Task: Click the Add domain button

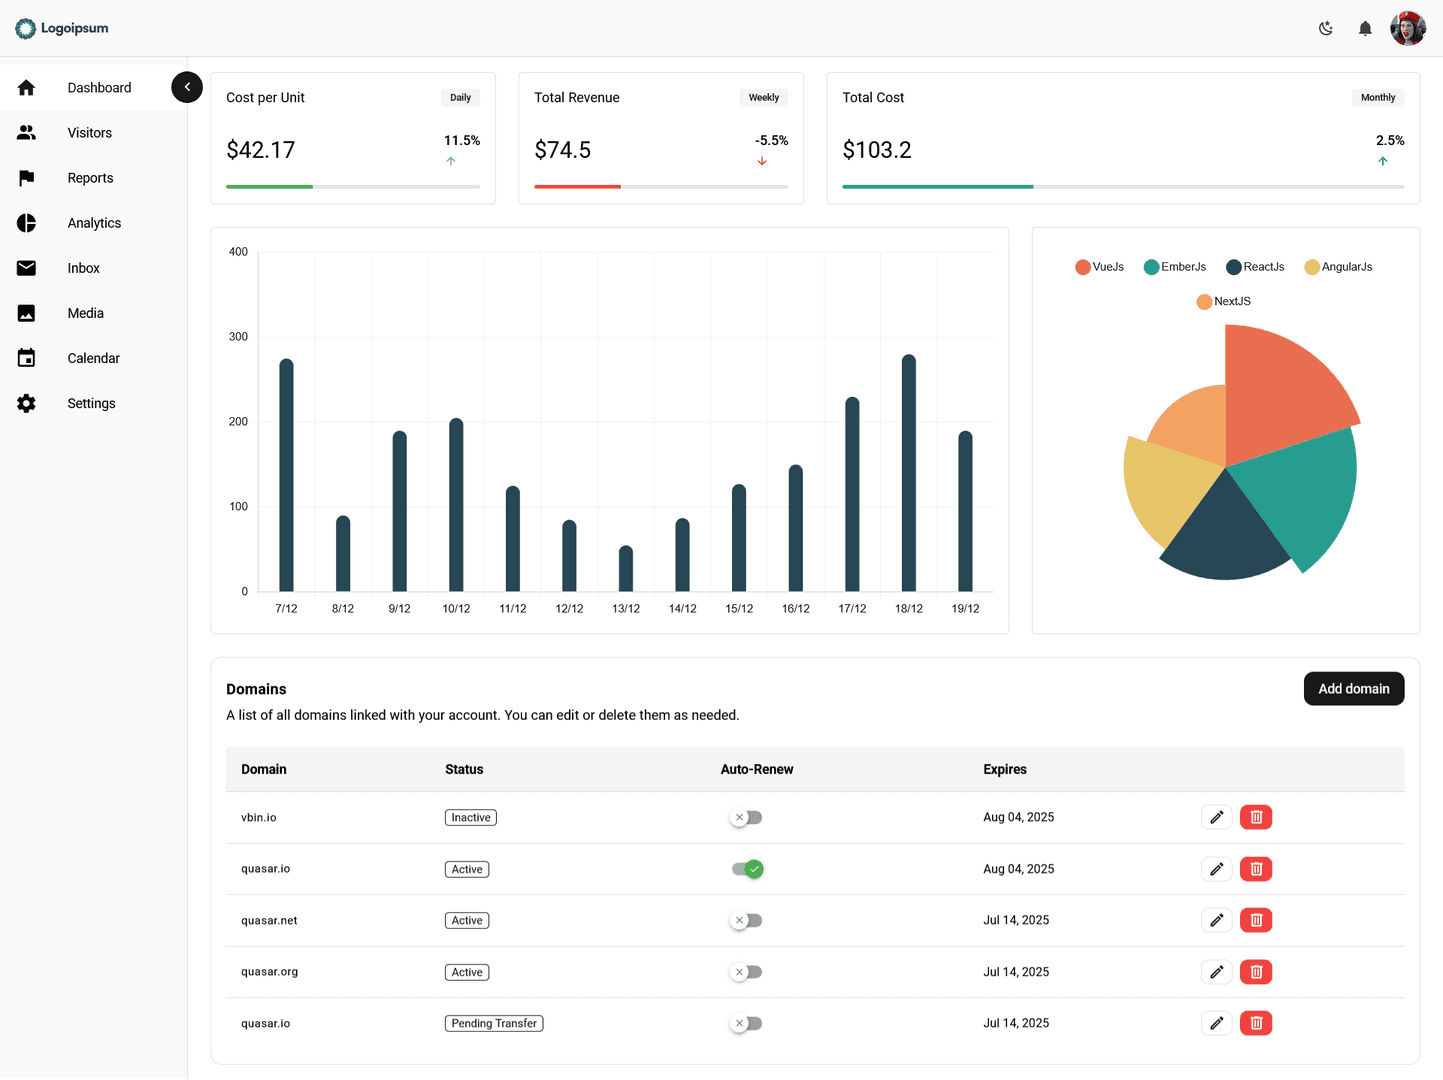Action: 1353,689
